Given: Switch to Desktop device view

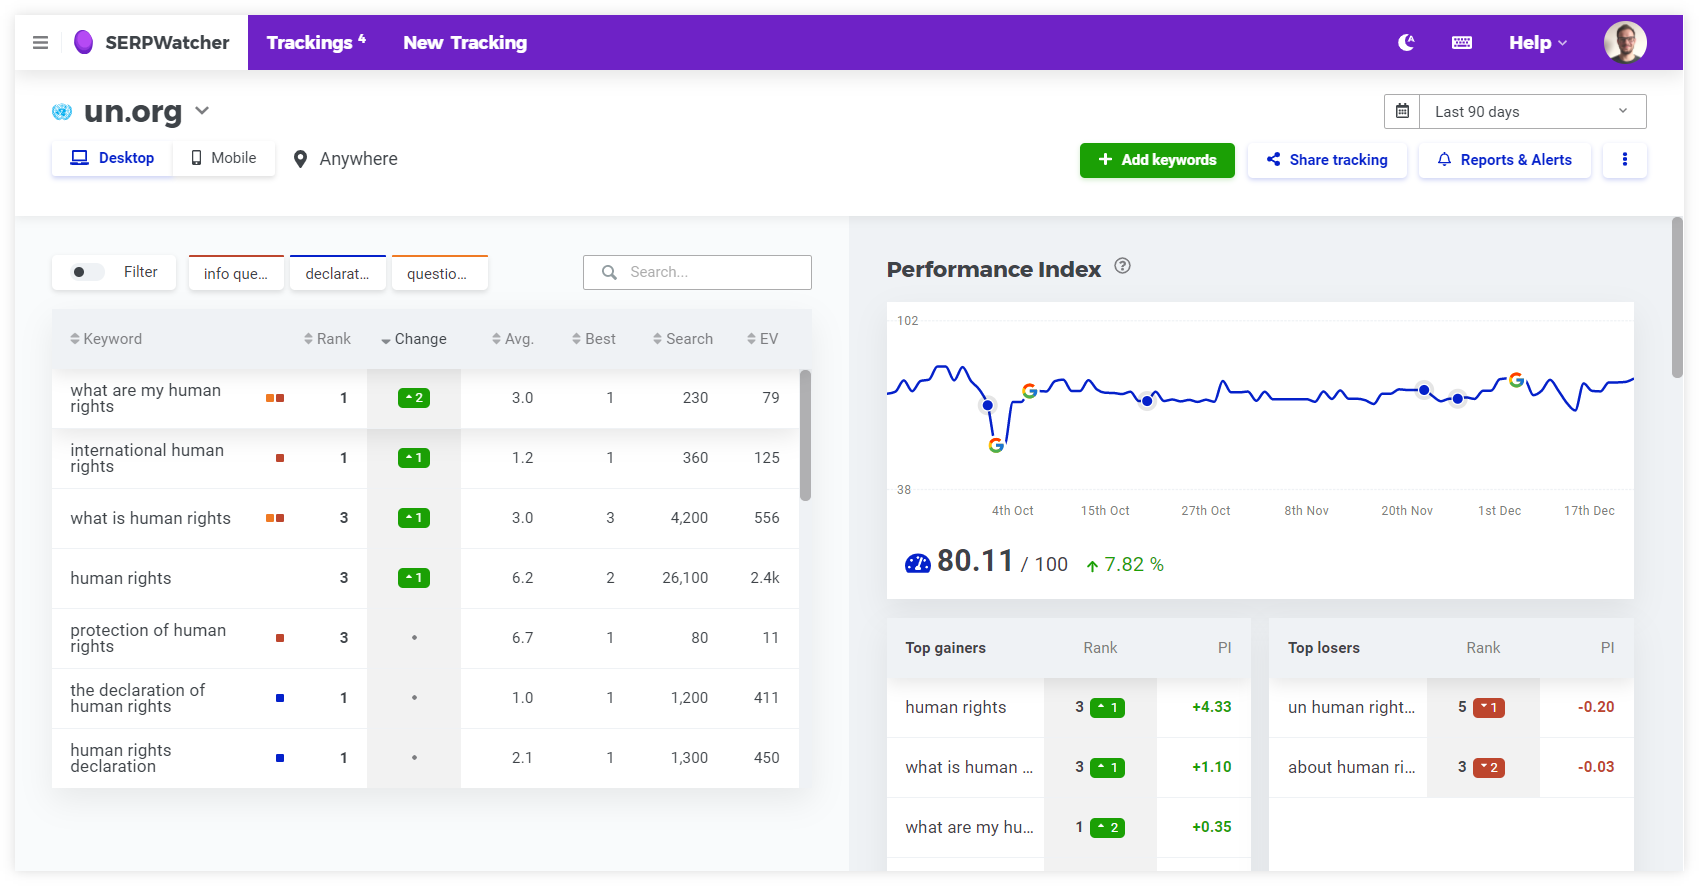Looking at the screenshot, I should 112,158.
